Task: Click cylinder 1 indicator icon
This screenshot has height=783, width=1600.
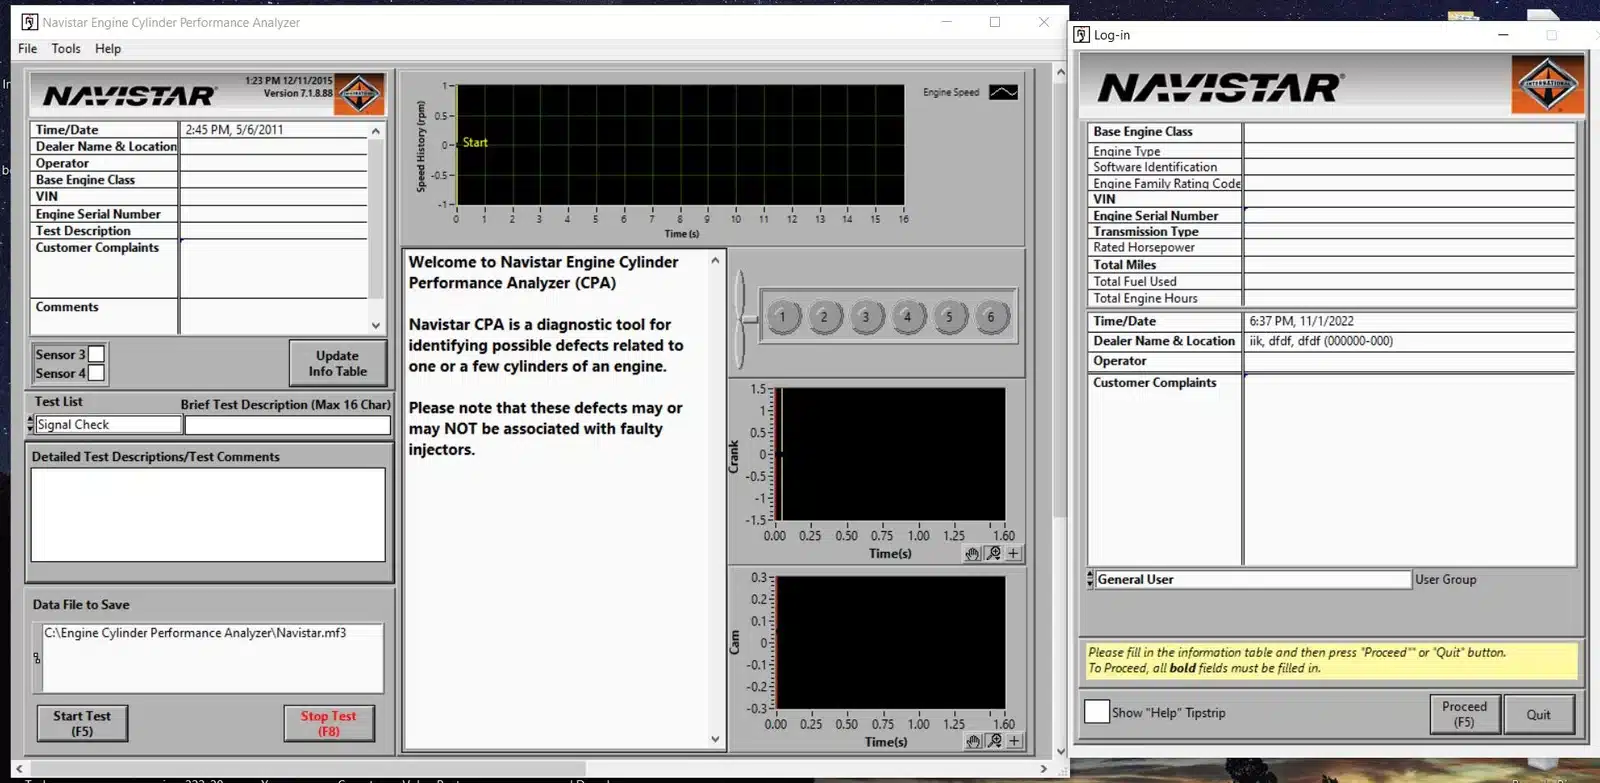Action: point(783,317)
